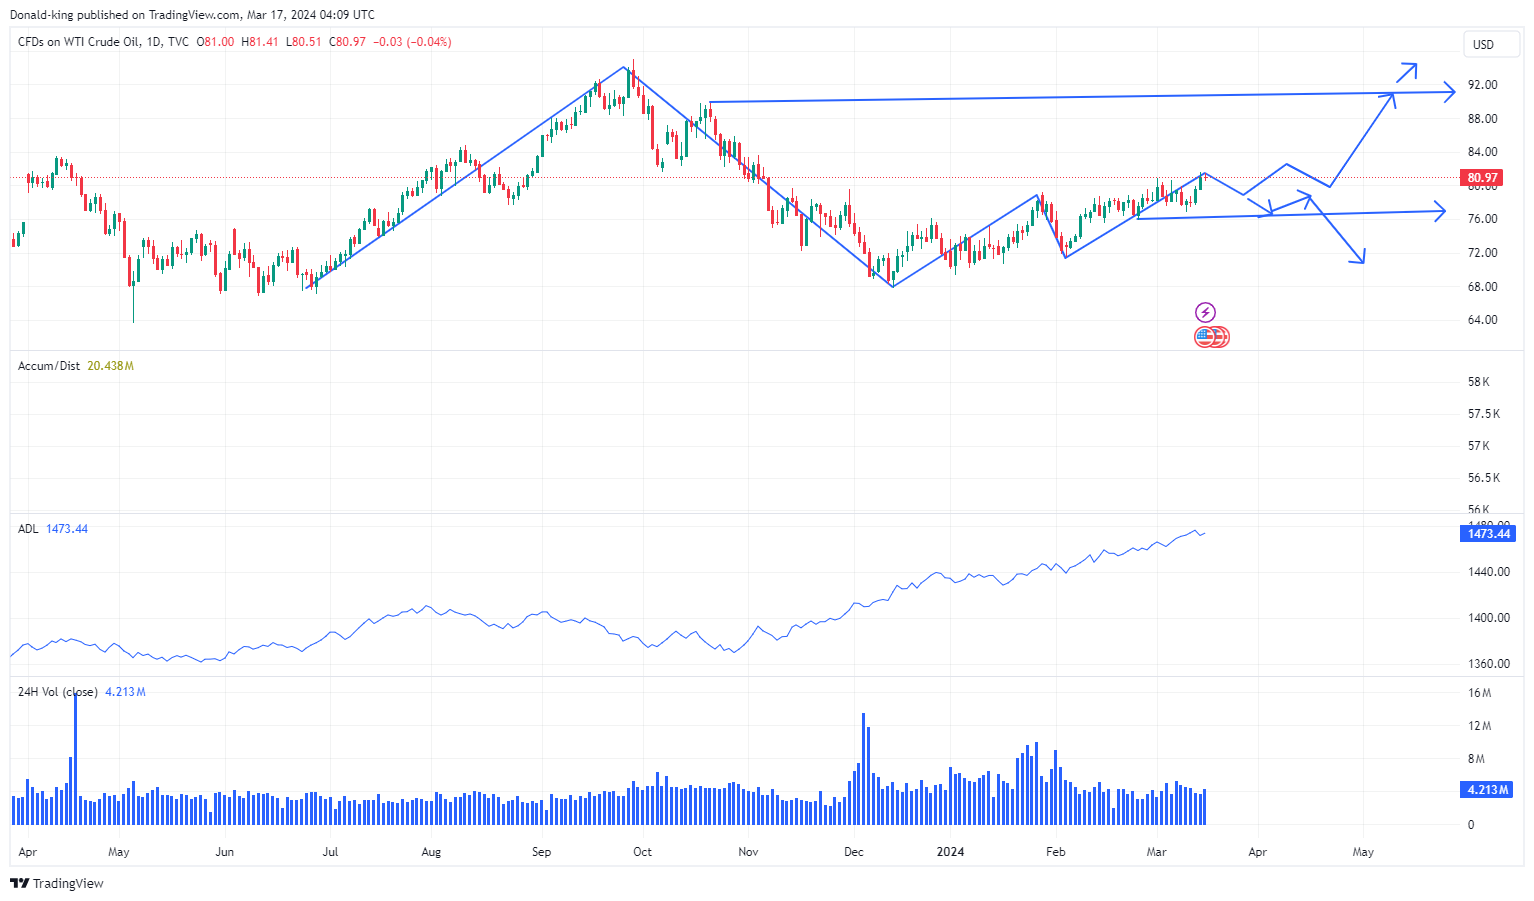Click the 68.00 price axis label
1534x901 pixels.
1482,287
